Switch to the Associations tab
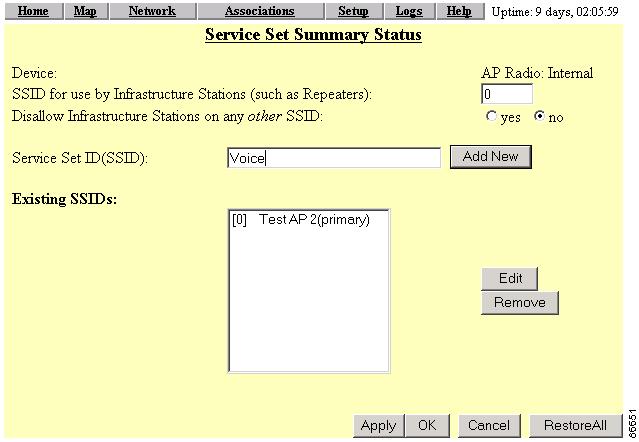639x442 pixels. [x=259, y=11]
